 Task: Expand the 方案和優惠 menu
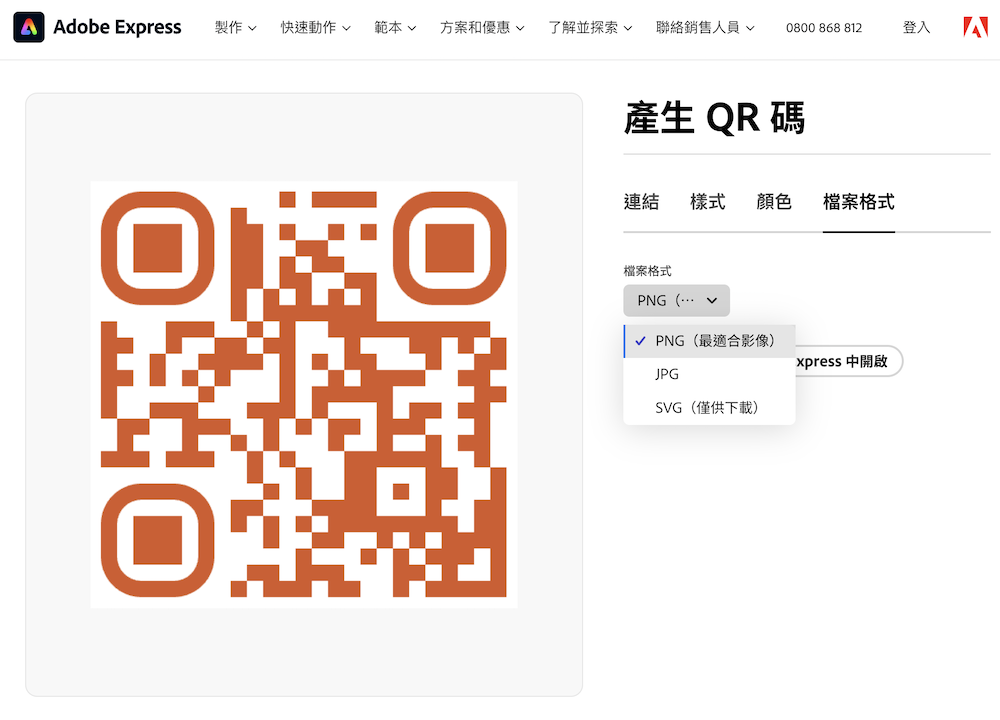pos(482,28)
